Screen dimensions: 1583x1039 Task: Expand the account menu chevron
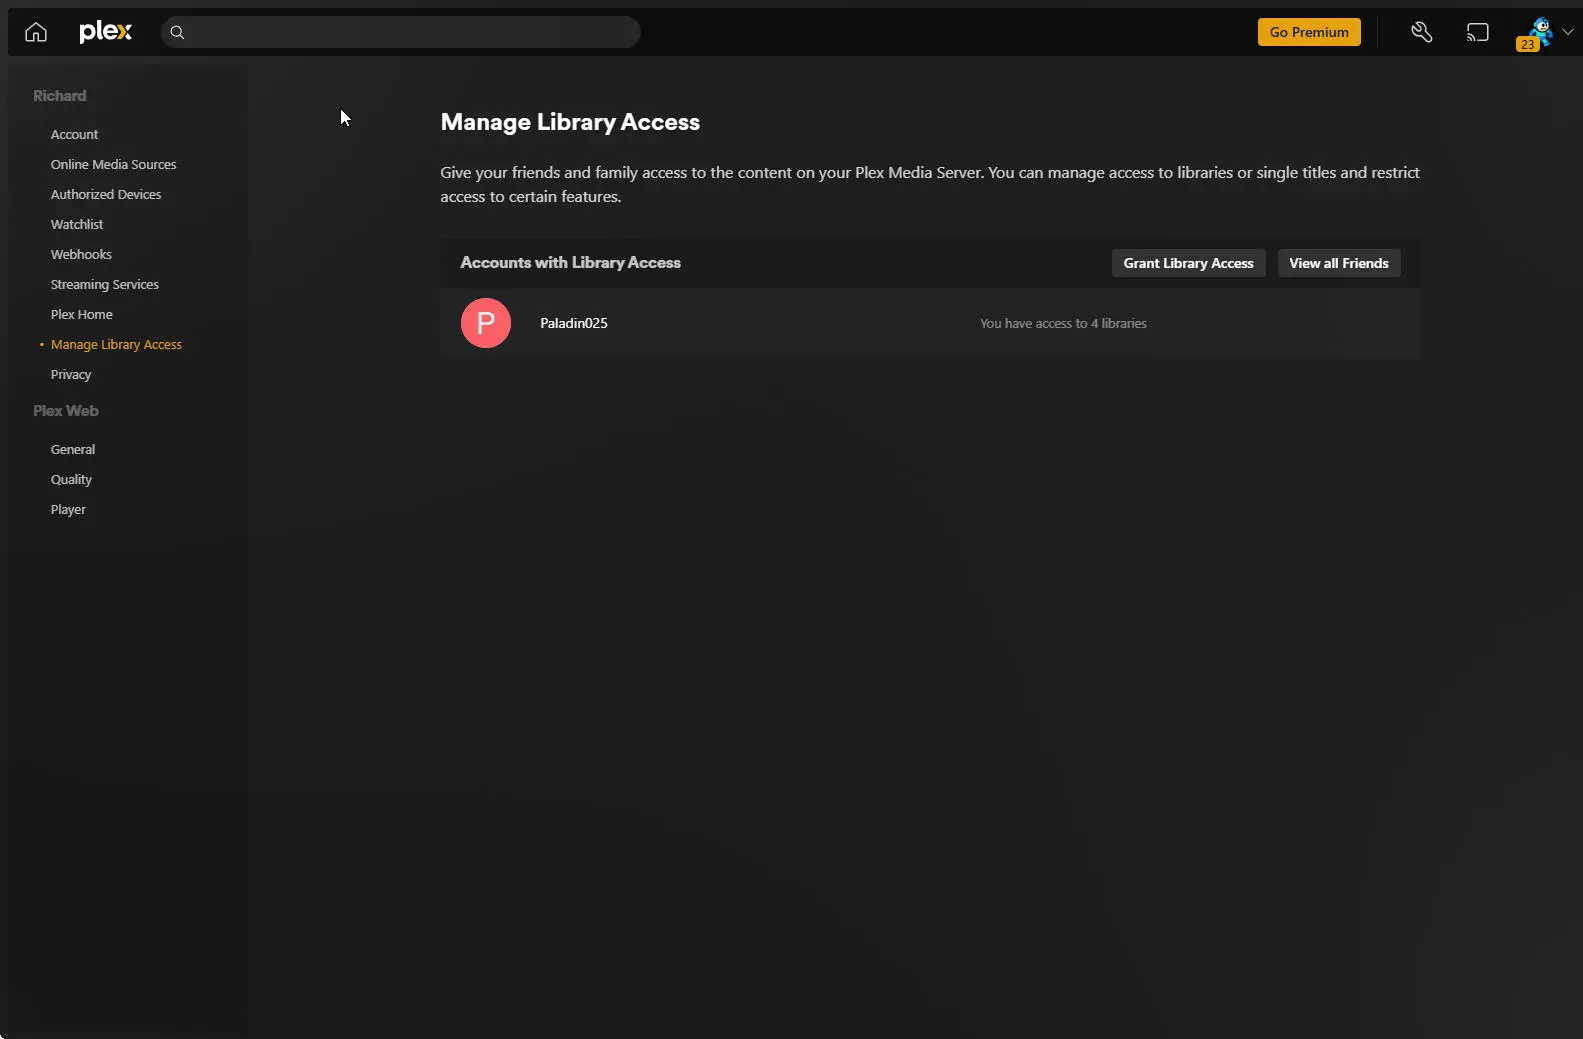click(1567, 32)
